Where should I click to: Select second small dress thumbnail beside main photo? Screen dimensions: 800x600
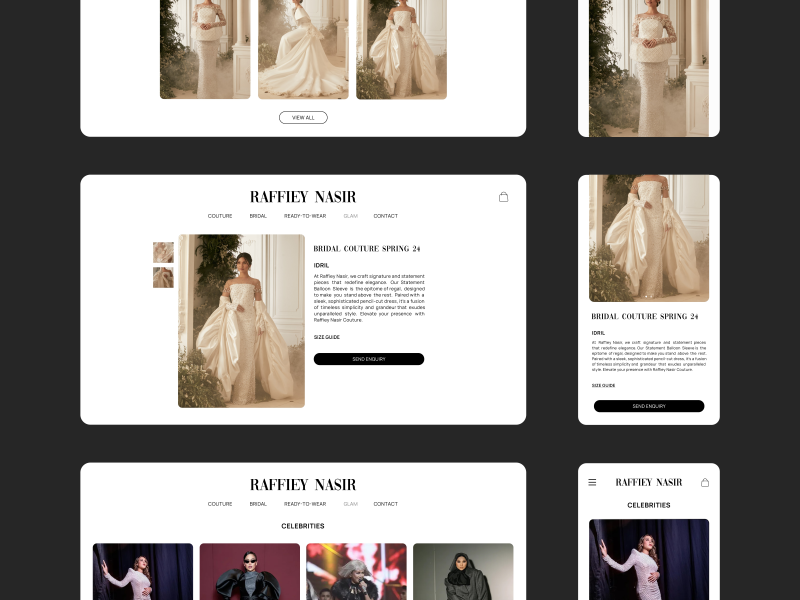tap(163, 277)
